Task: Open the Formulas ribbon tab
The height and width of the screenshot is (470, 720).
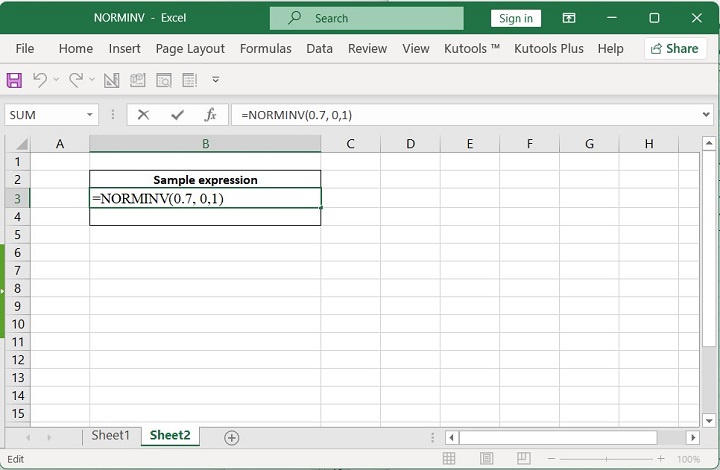Action: (266, 48)
